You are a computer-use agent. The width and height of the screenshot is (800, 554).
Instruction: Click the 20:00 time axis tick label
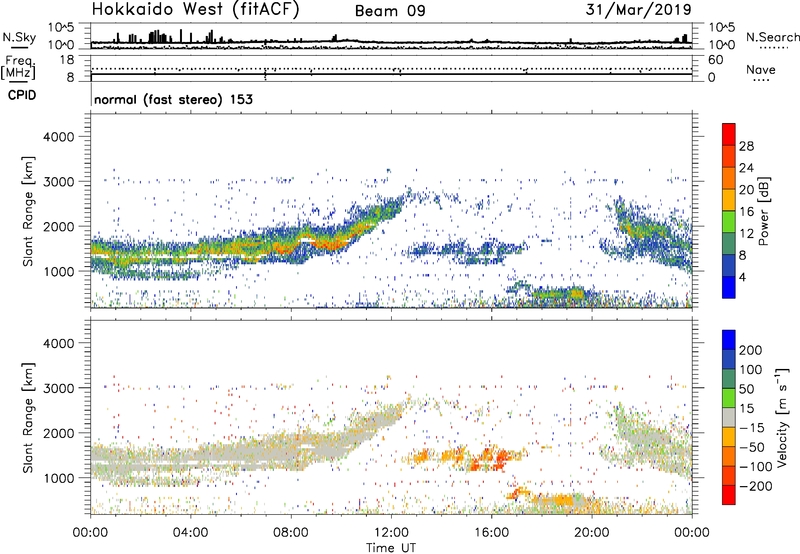(591, 533)
